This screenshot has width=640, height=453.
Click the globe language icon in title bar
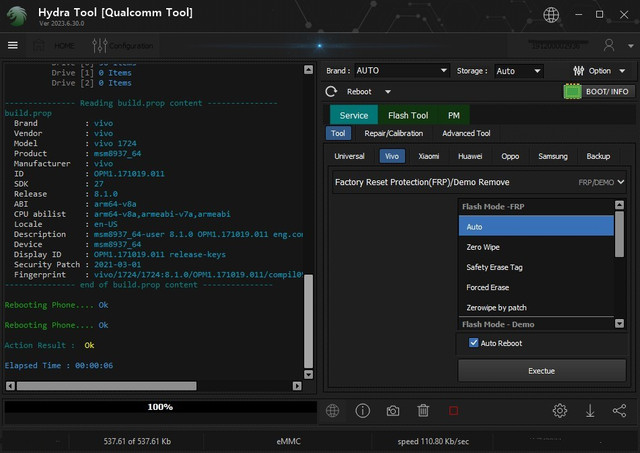[551, 15]
